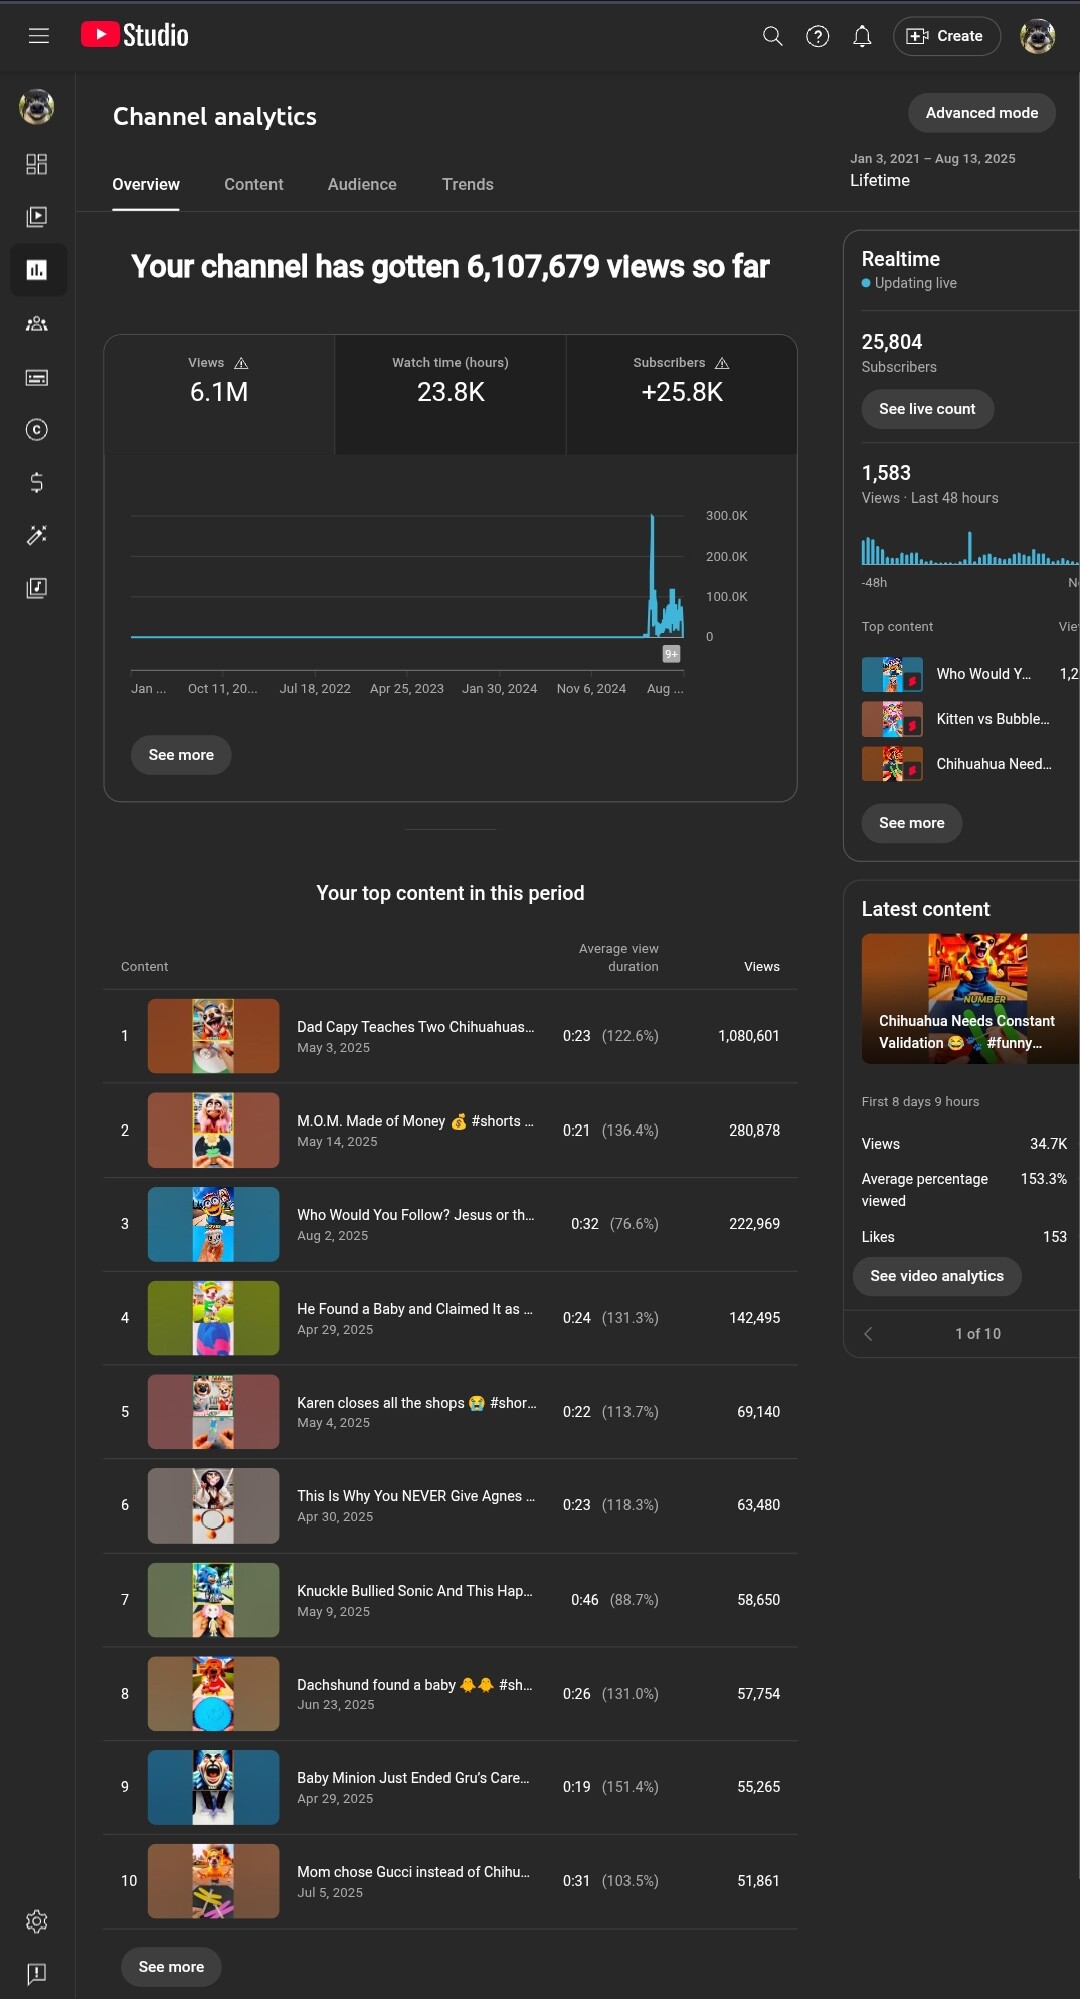This screenshot has height=1999, width=1080.
Task: Click the search magnifier icon
Action: tap(772, 36)
